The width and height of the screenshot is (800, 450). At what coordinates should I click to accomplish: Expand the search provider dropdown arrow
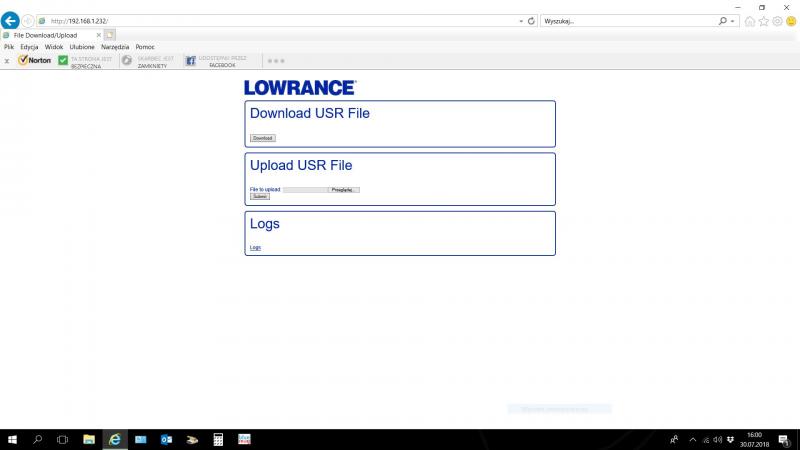pyautogui.click(x=733, y=20)
